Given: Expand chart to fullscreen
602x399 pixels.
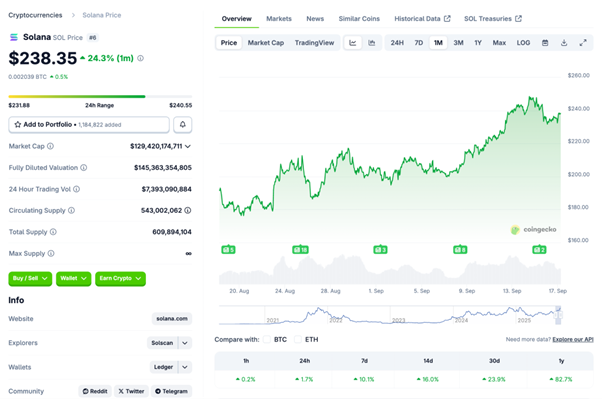Looking at the screenshot, I should pyautogui.click(x=583, y=43).
